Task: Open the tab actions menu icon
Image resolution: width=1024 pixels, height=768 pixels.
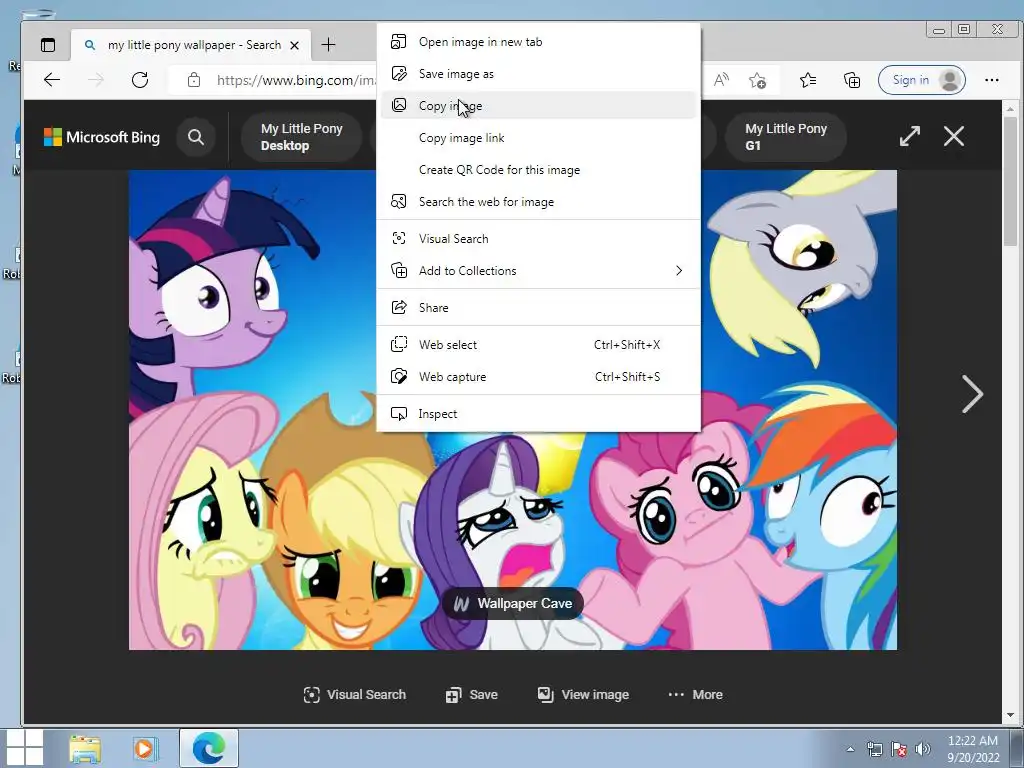Action: 48,45
